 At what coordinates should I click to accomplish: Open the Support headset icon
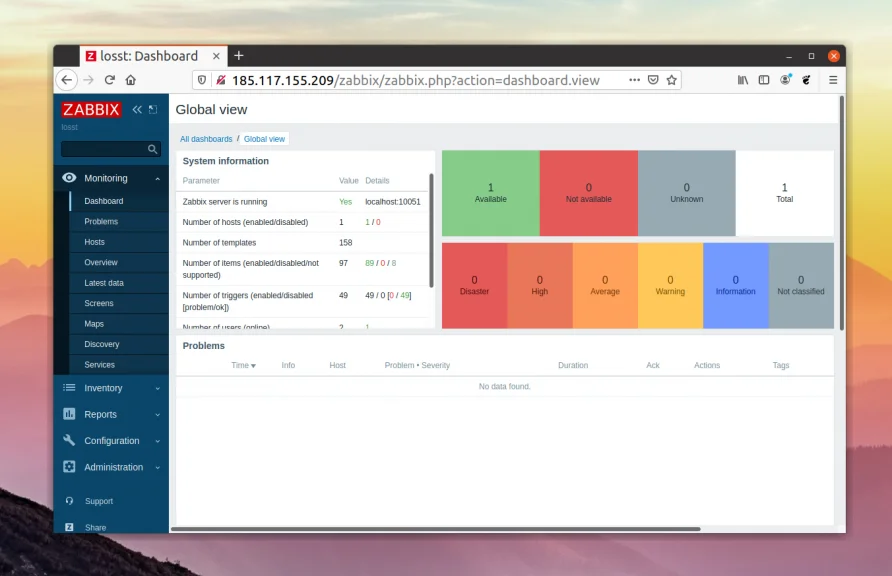pyautogui.click(x=69, y=501)
